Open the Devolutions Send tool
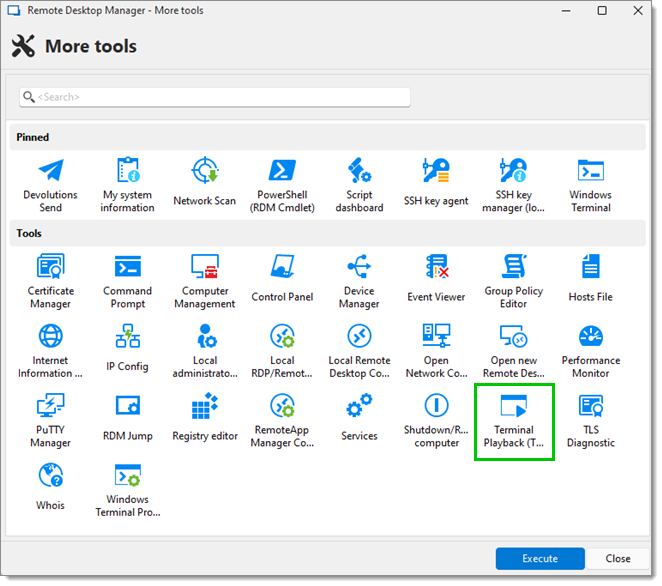 50,185
